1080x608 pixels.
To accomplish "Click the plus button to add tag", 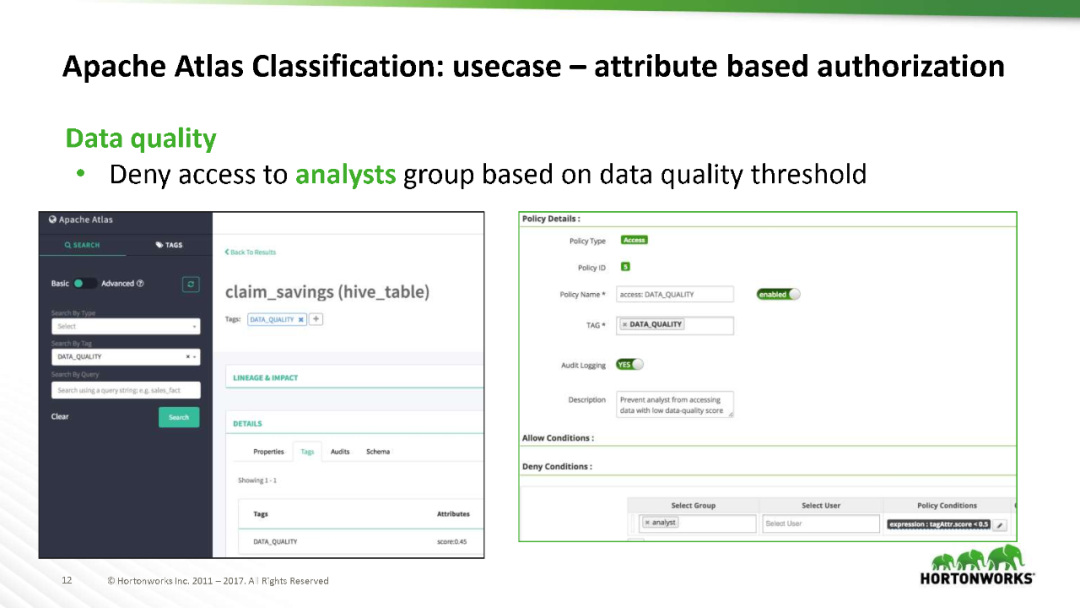I will click(316, 319).
